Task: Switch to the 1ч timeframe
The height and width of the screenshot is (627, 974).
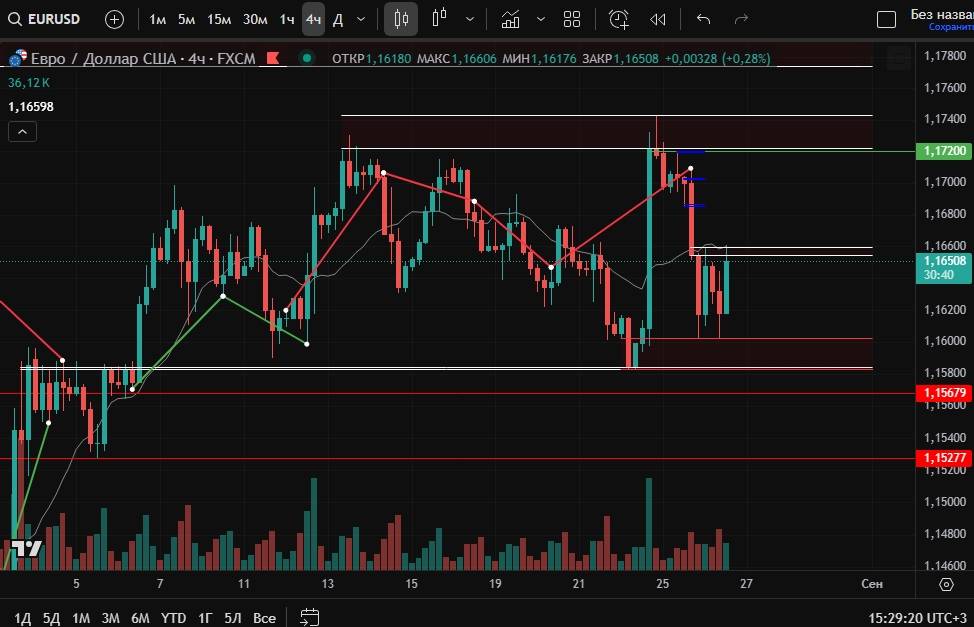Action: (287, 19)
